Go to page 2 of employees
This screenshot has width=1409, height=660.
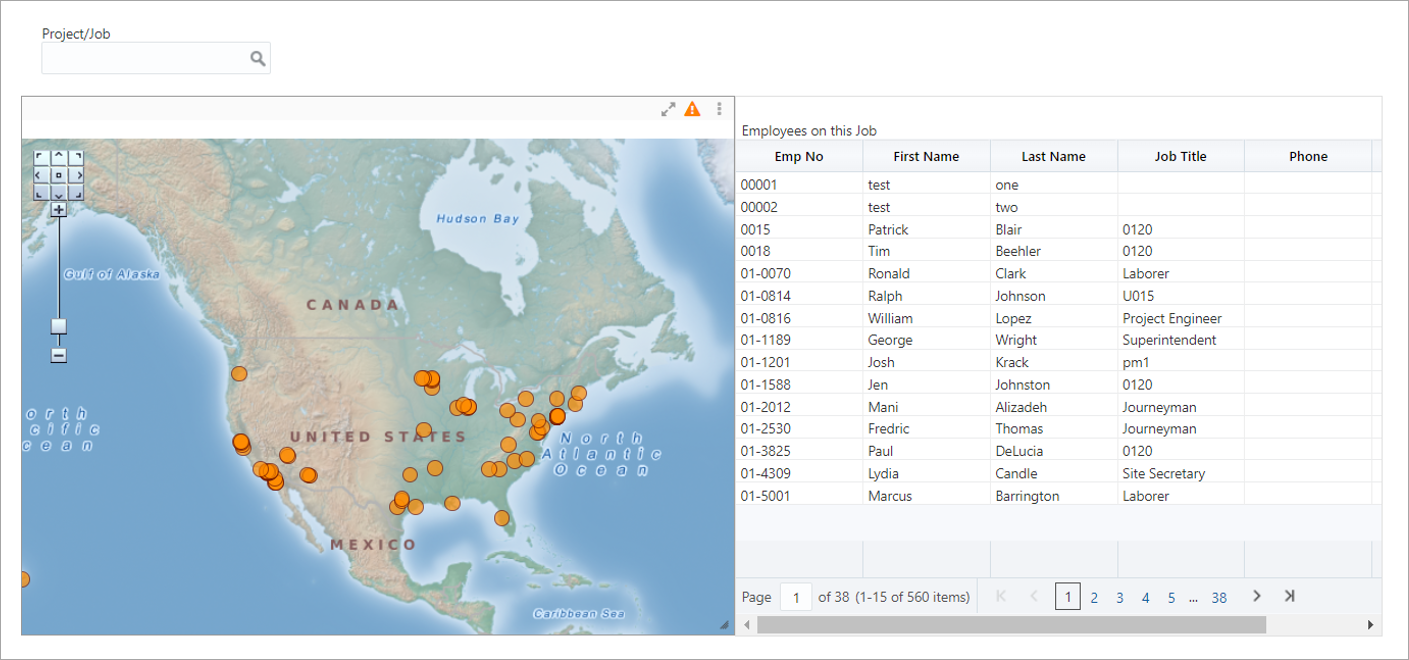click(1094, 597)
